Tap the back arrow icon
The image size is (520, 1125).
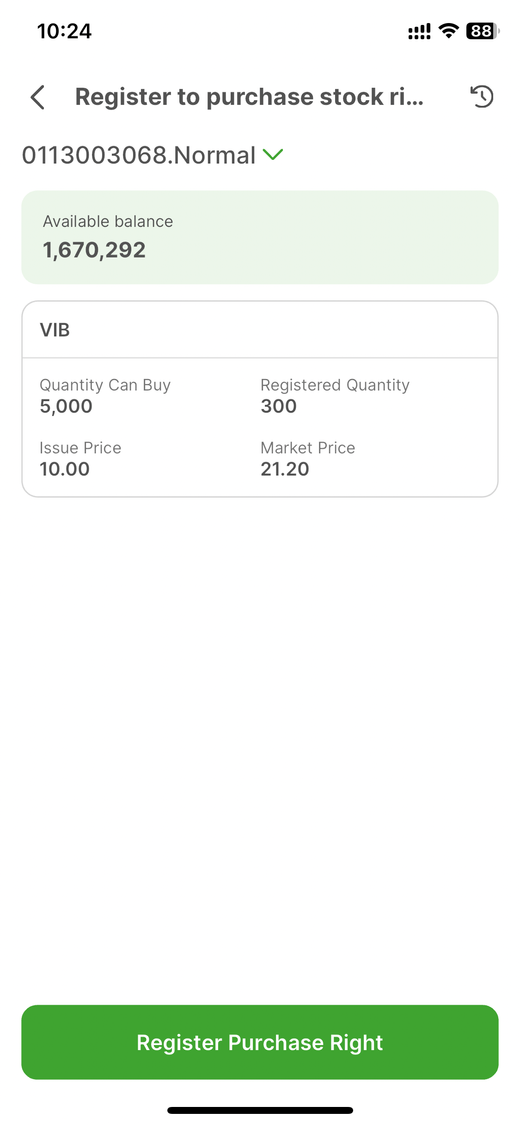click(38, 97)
